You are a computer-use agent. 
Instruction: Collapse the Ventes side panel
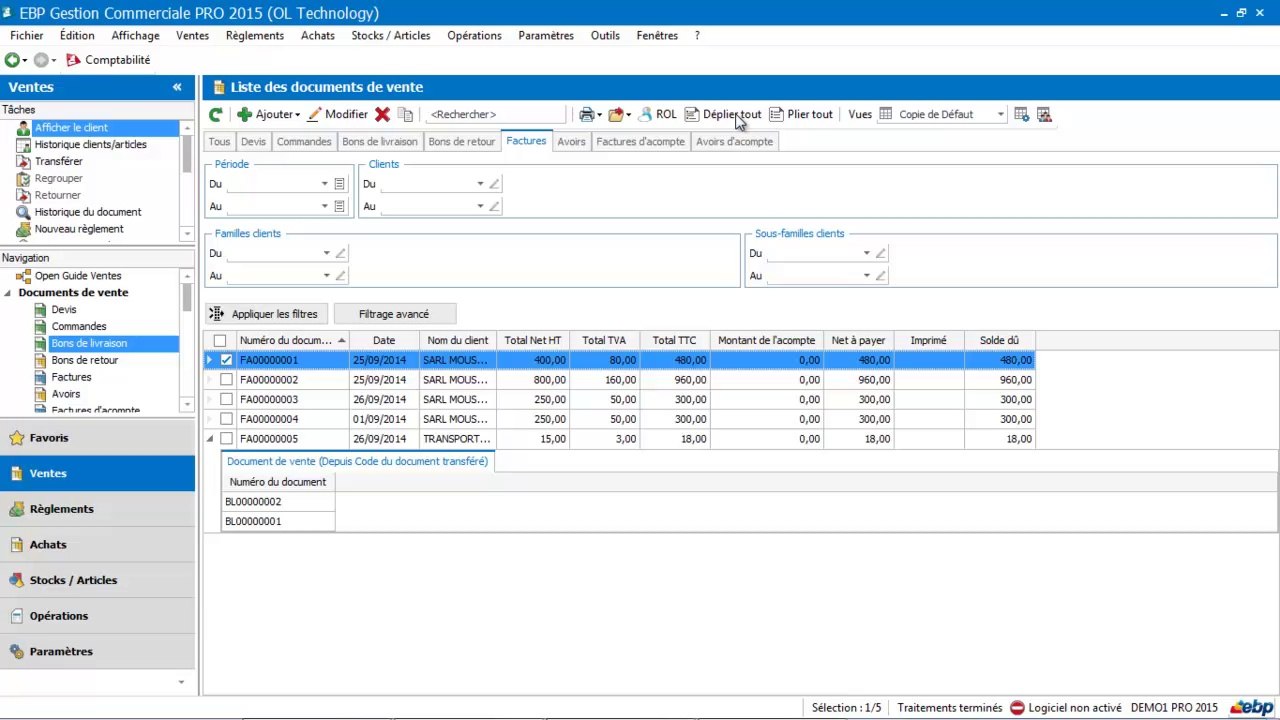coord(177,87)
